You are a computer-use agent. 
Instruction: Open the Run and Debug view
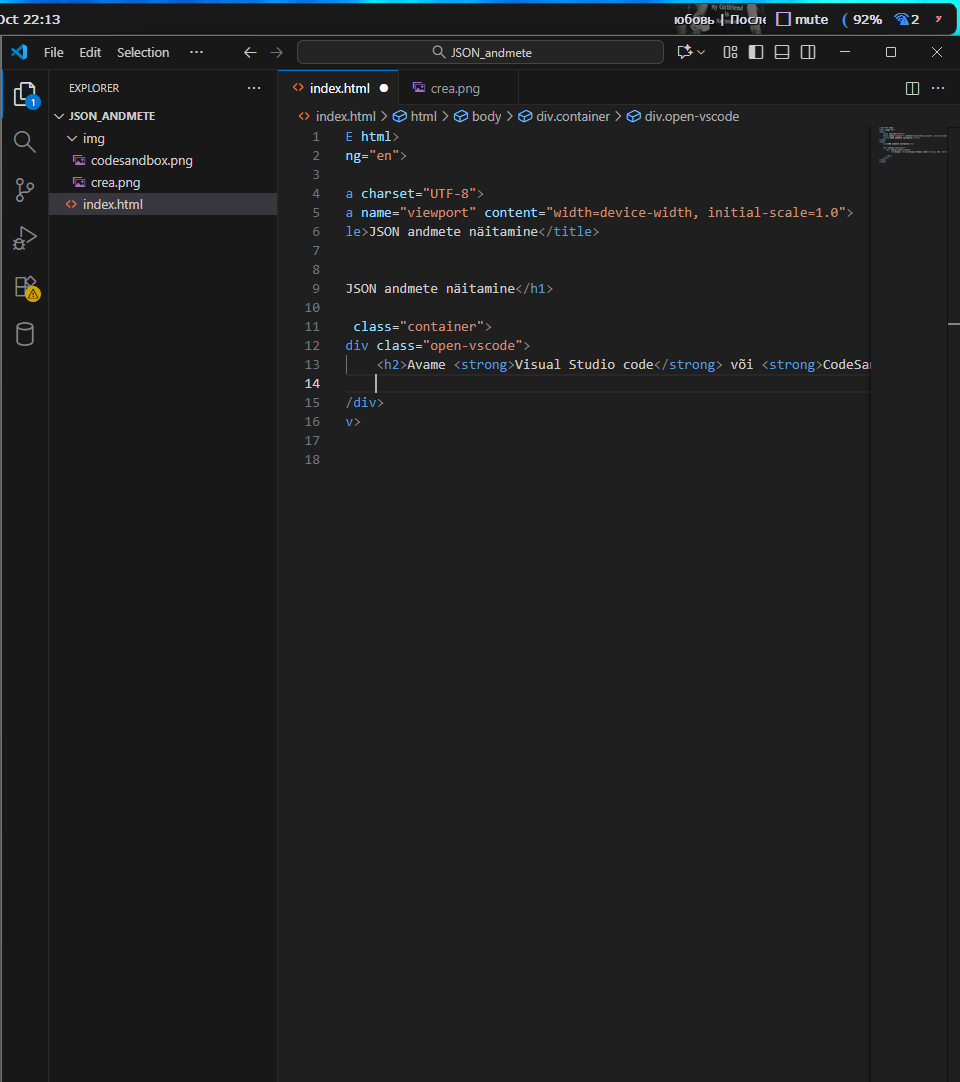(24, 238)
